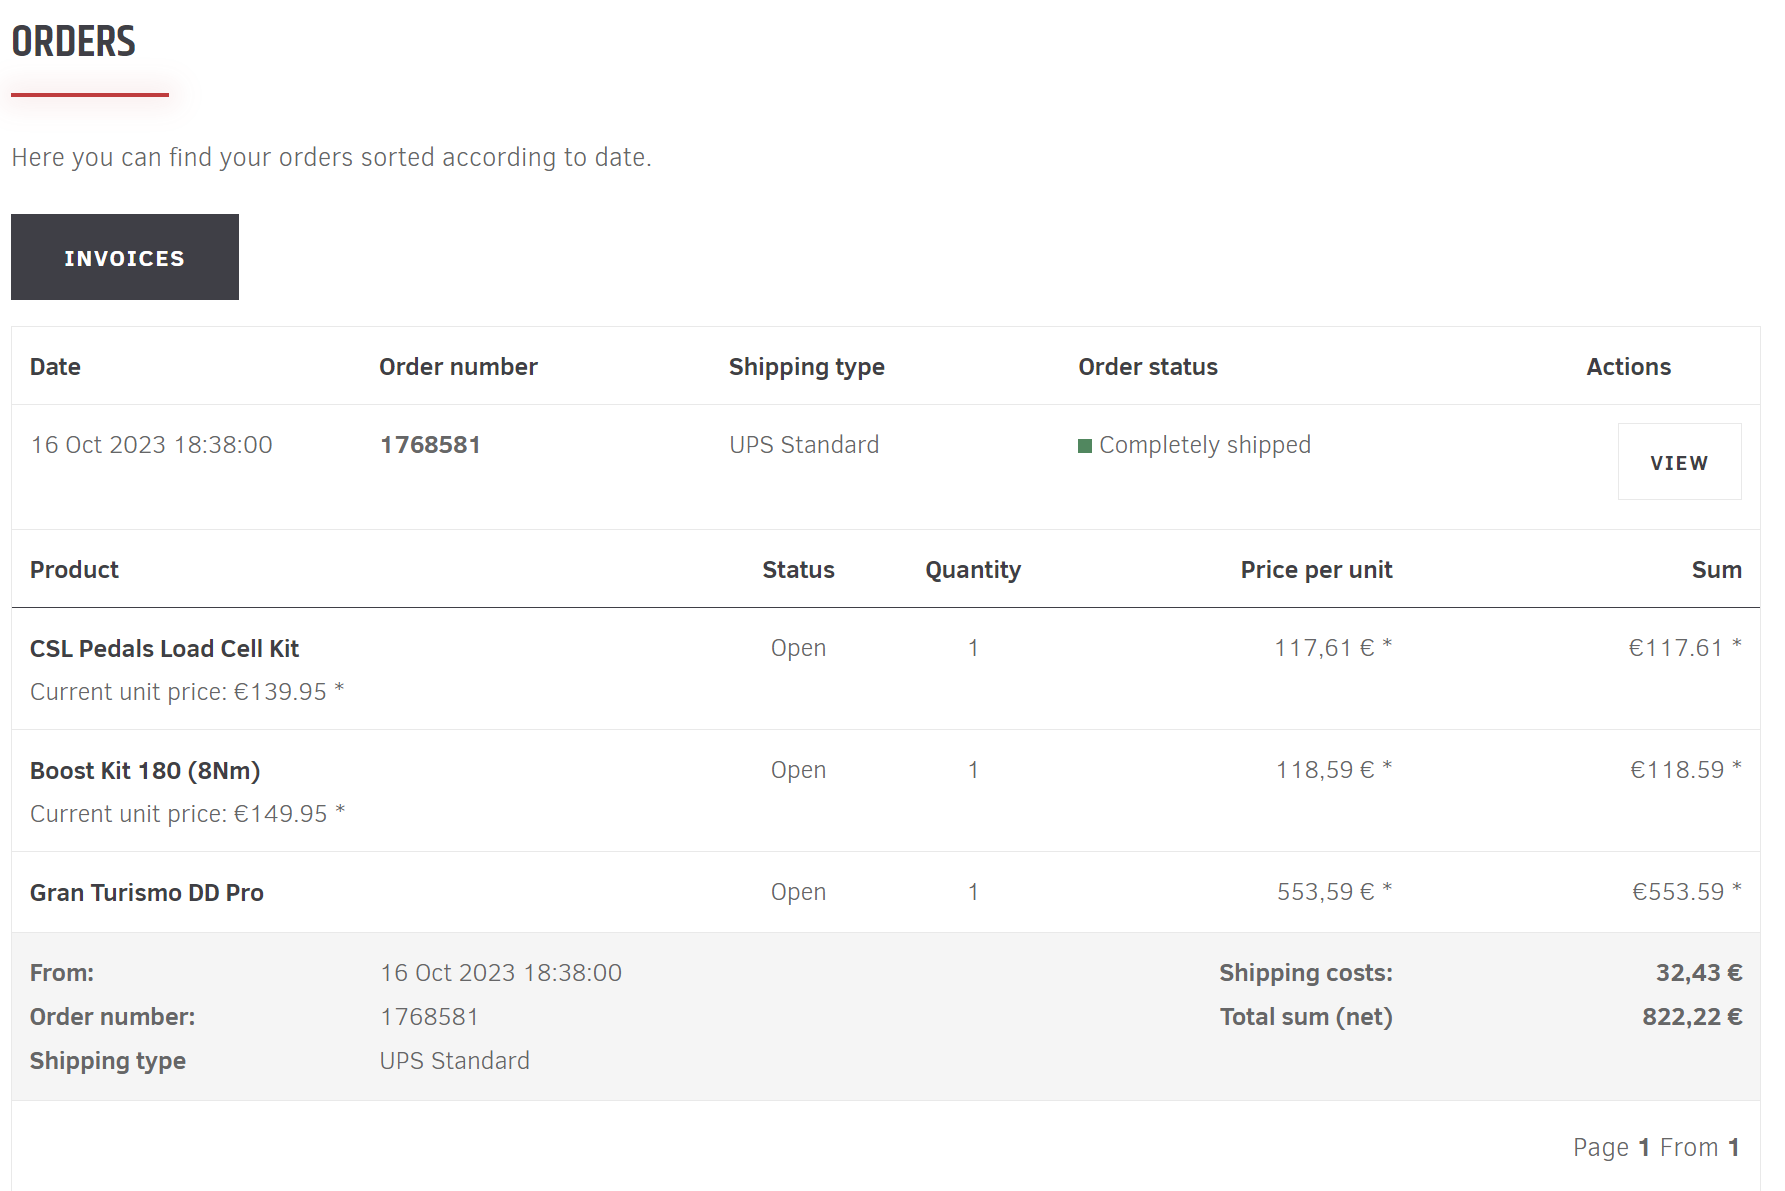
Task: Click Open status of Gran Turismo row
Action: click(x=798, y=893)
